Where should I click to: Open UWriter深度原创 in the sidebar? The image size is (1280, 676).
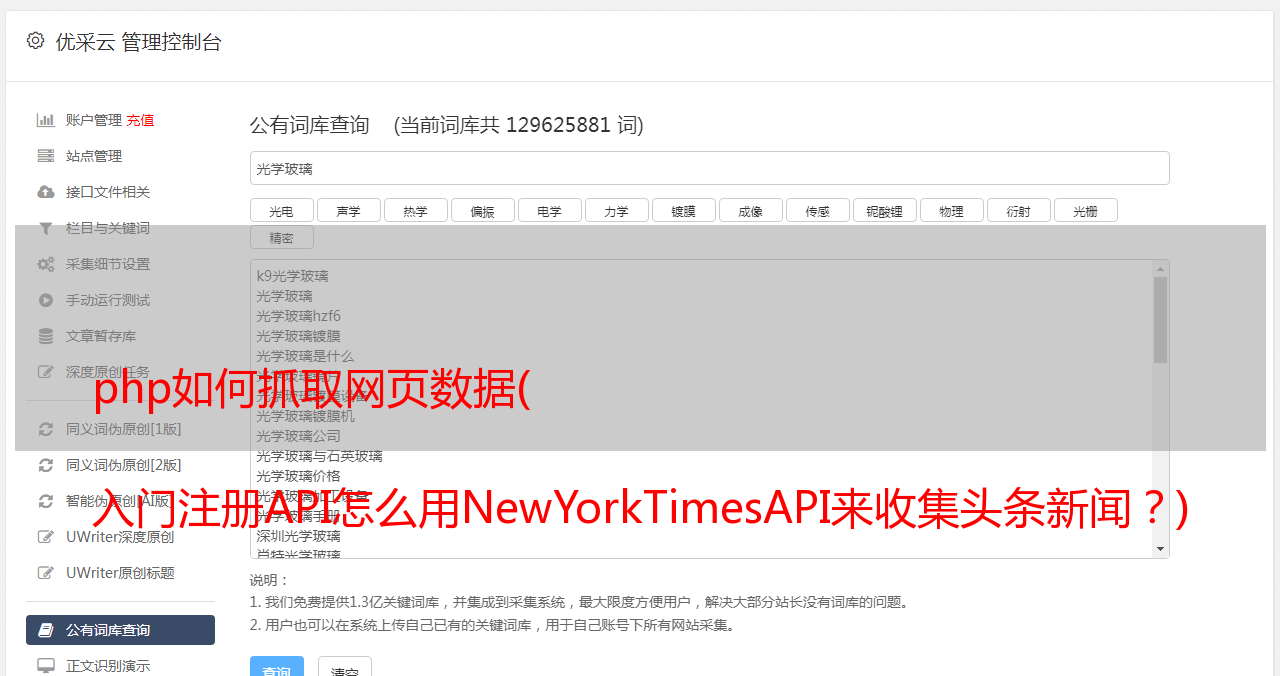120,537
